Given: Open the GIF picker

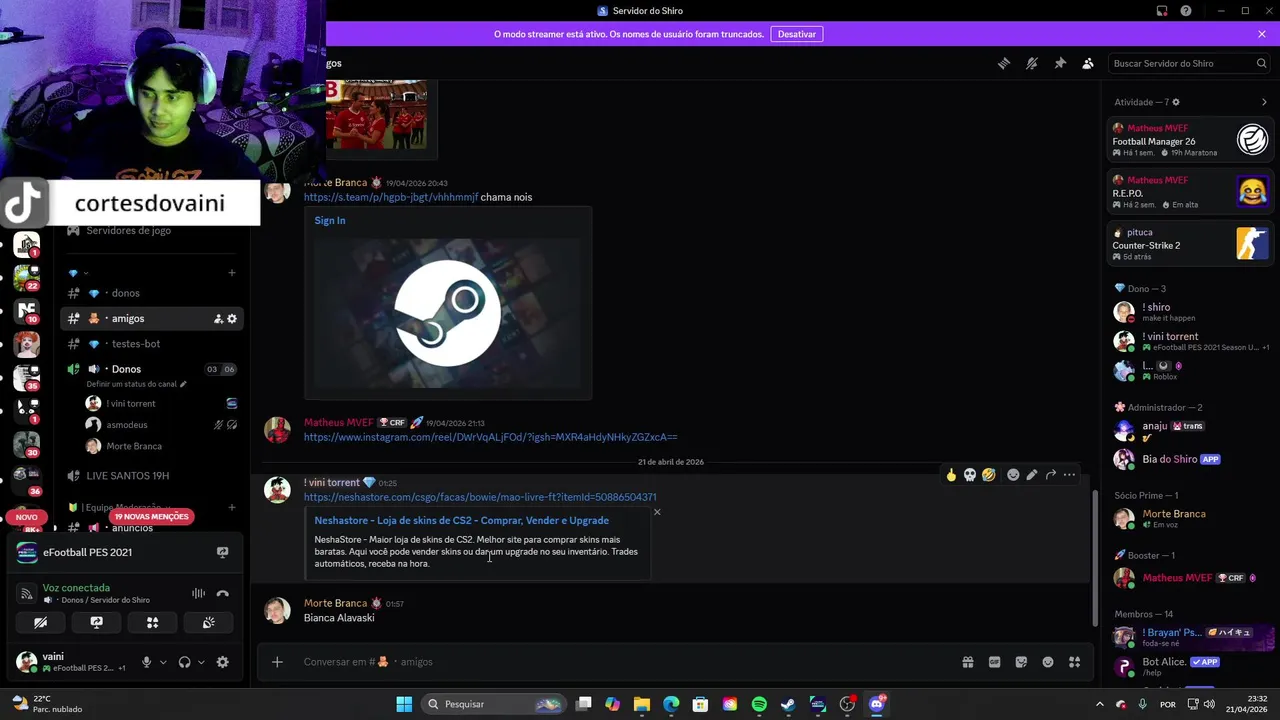Looking at the screenshot, I should (995, 662).
